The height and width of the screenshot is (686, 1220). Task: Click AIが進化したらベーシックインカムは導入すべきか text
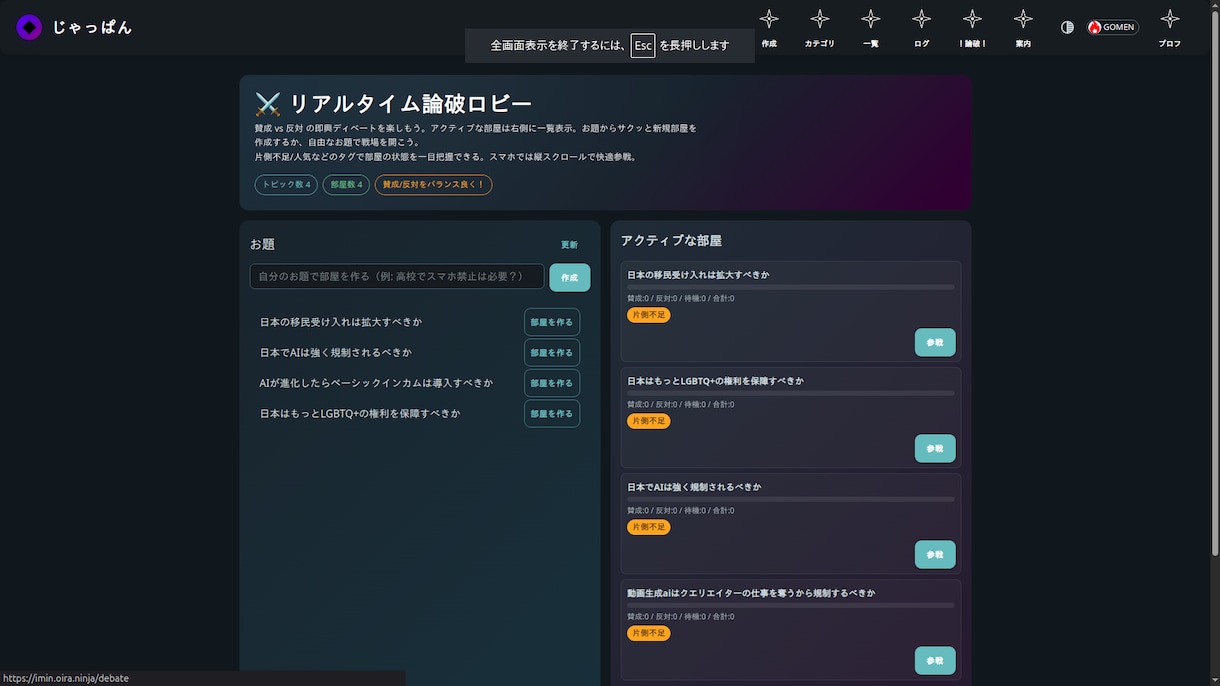[x=376, y=383]
